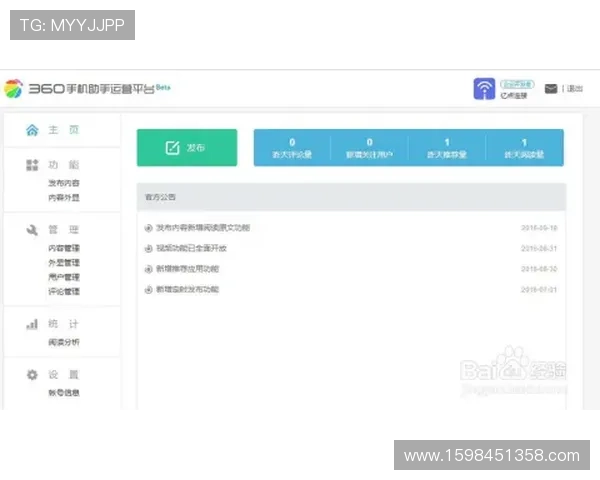Click the 昨天评论量 stat tile
Viewport: 600px width, 480px height.
click(292, 148)
